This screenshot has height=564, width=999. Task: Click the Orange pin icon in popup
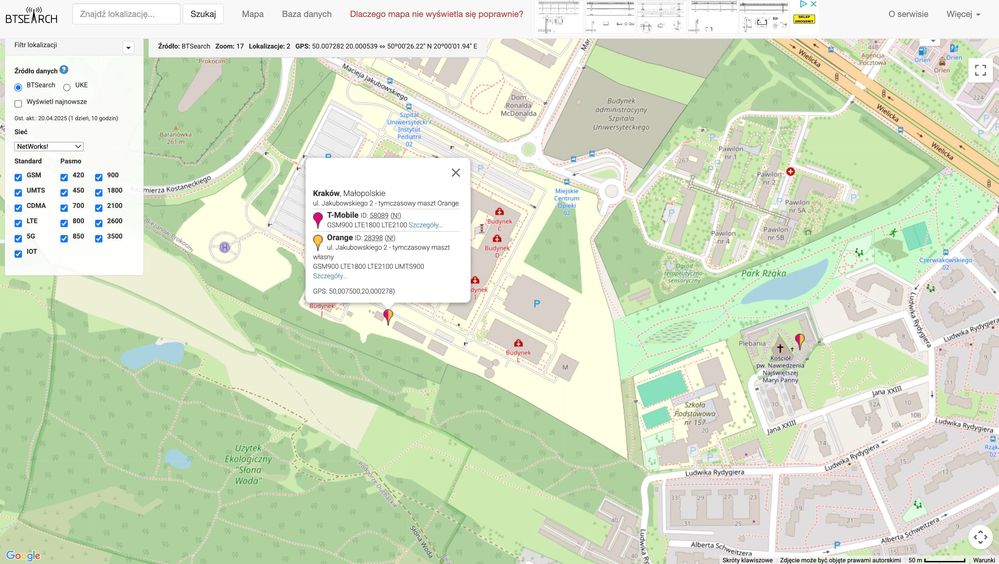tap(318, 242)
